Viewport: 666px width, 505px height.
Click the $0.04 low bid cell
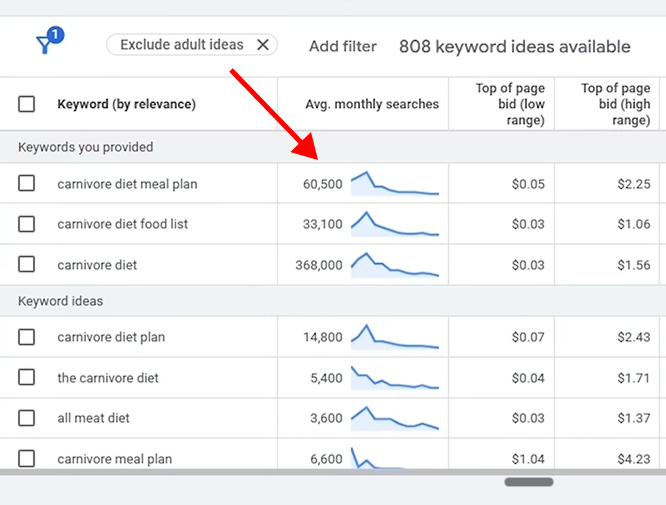528,378
